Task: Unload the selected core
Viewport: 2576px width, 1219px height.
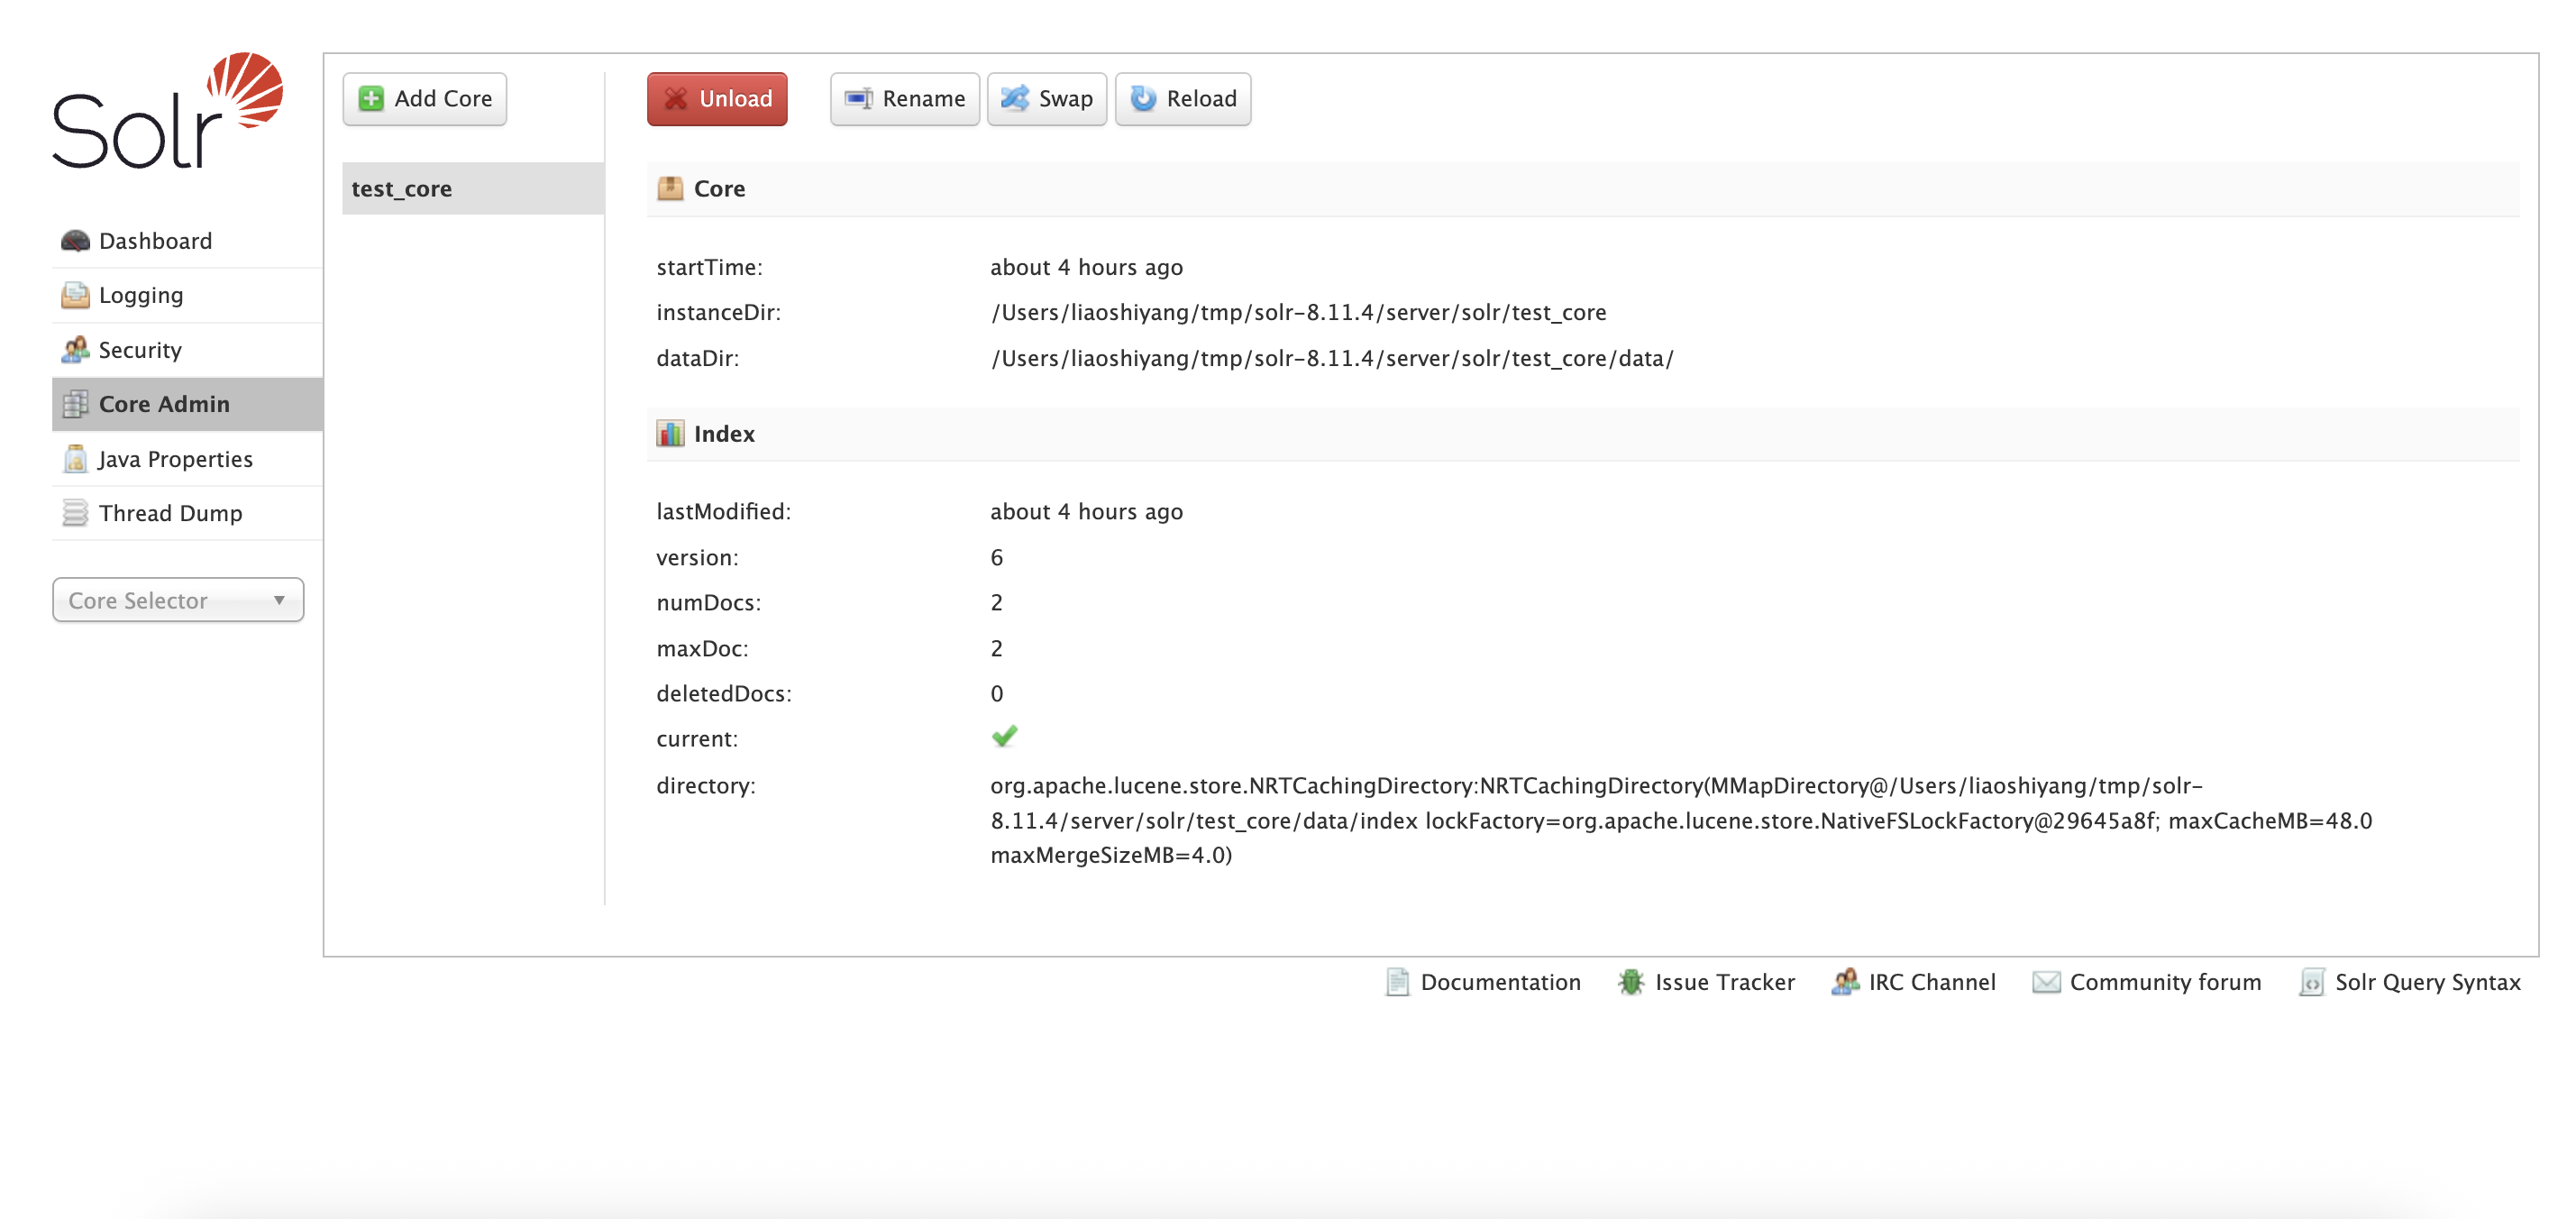Action: (717, 99)
